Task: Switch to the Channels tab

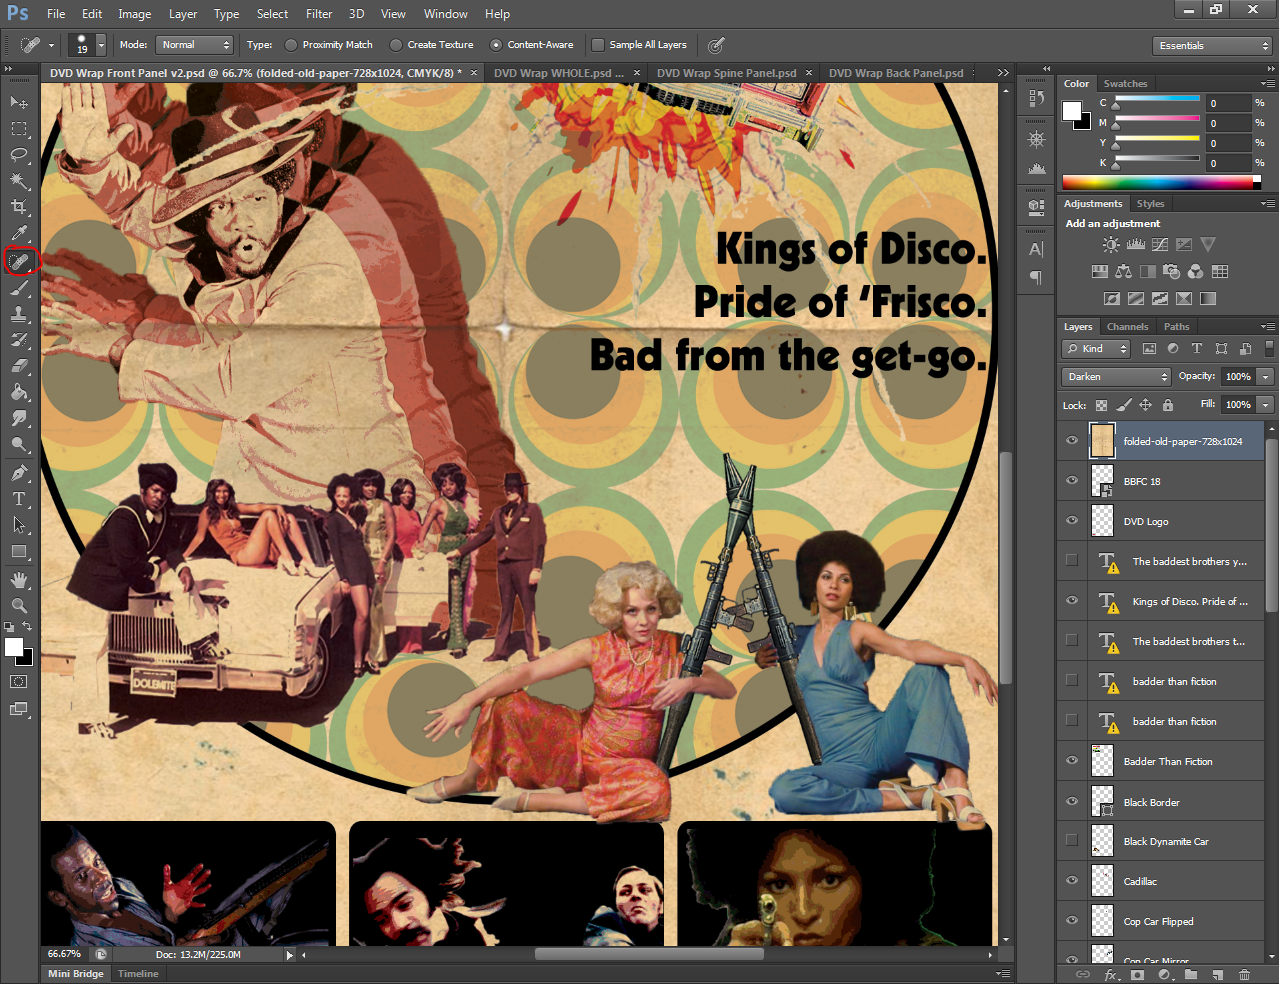Action: tap(1127, 327)
